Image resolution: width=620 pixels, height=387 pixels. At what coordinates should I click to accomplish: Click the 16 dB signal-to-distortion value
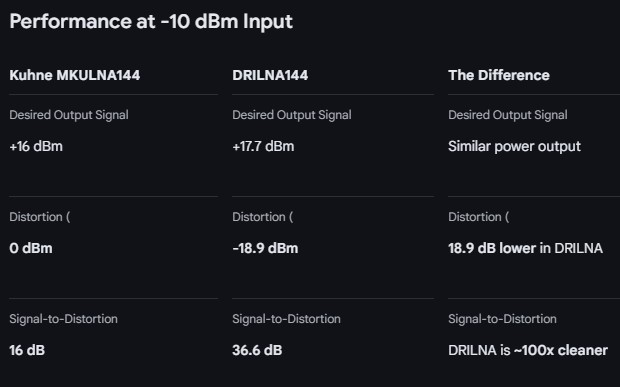pyautogui.click(x=27, y=350)
